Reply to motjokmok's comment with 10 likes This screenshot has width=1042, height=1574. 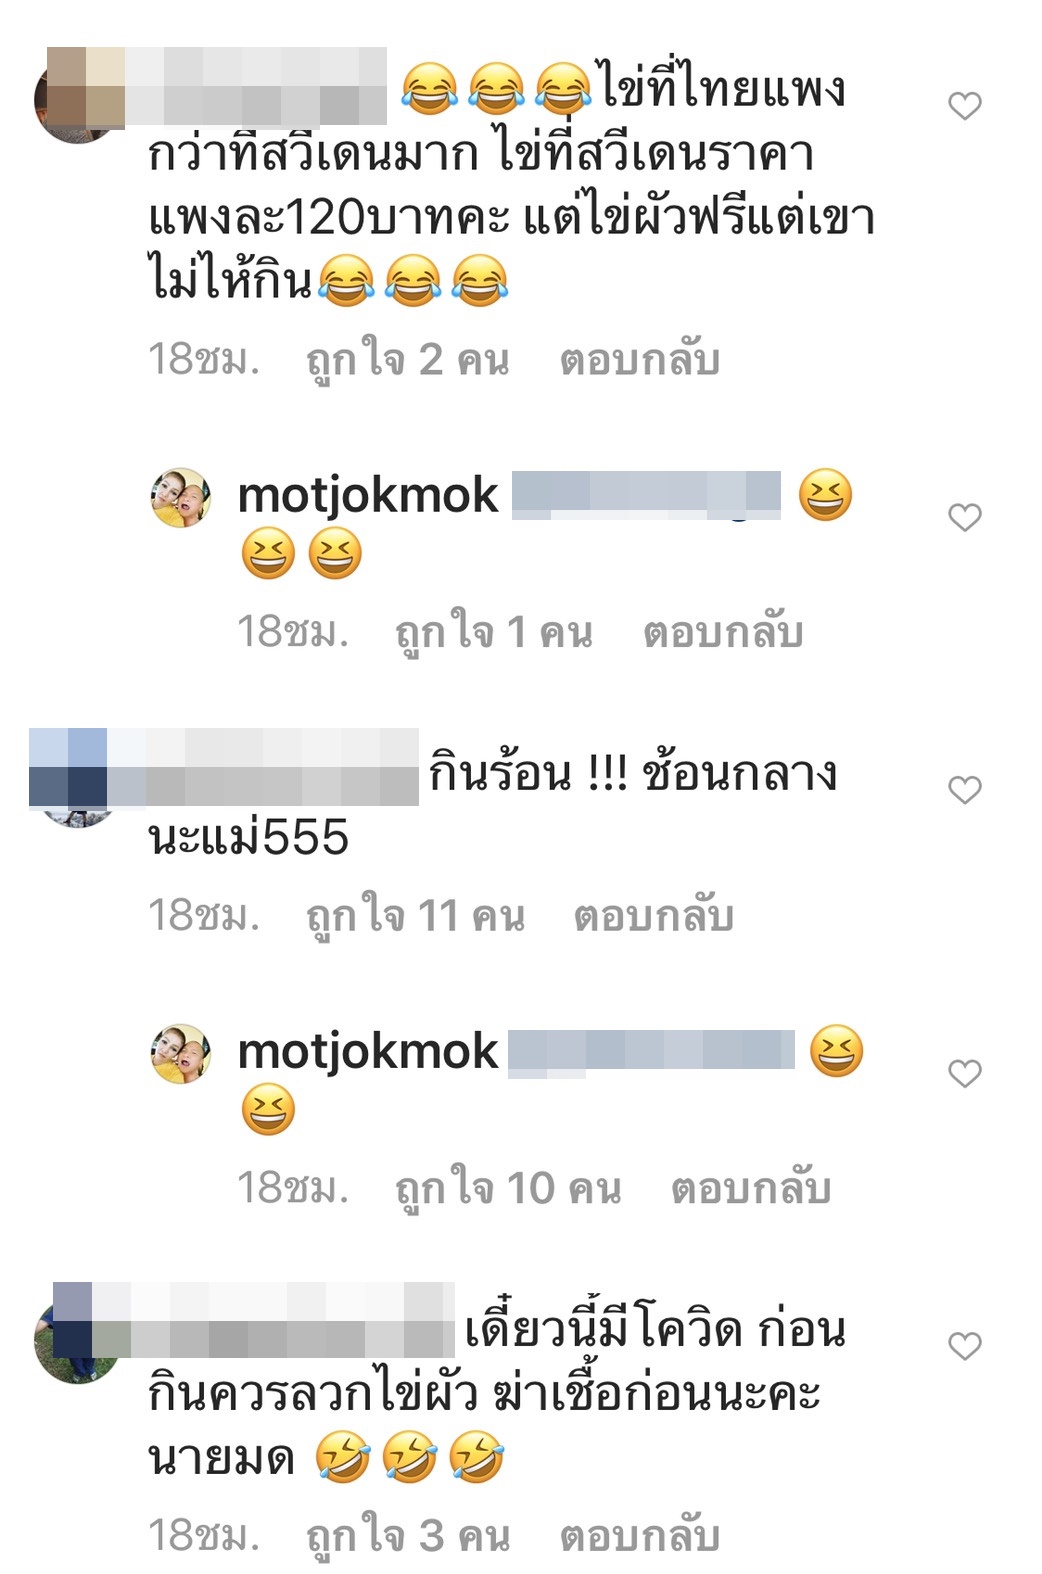click(x=751, y=1188)
